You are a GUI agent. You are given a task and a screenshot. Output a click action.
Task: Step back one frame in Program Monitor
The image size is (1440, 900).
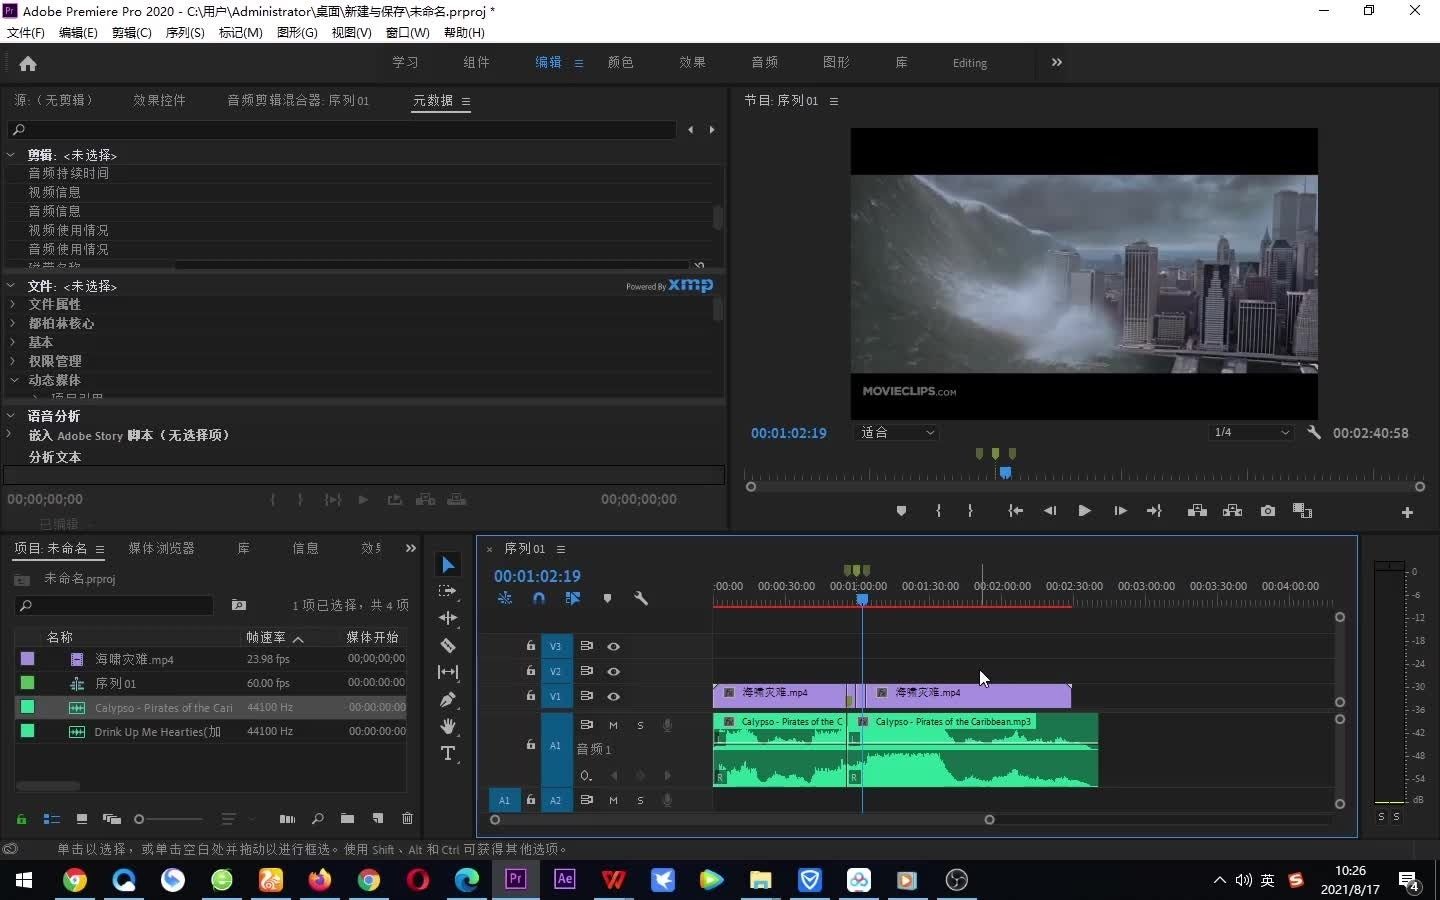click(1049, 511)
